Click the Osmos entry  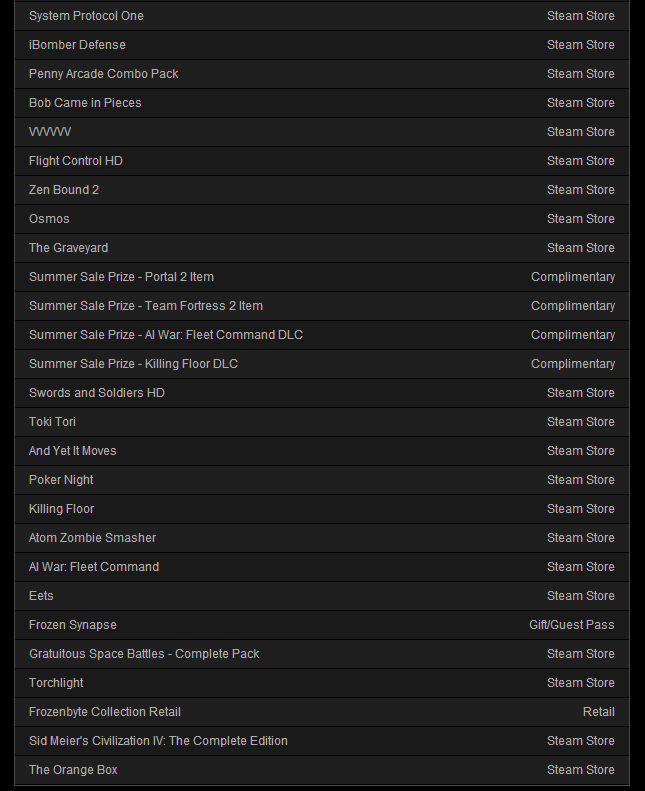322,219
